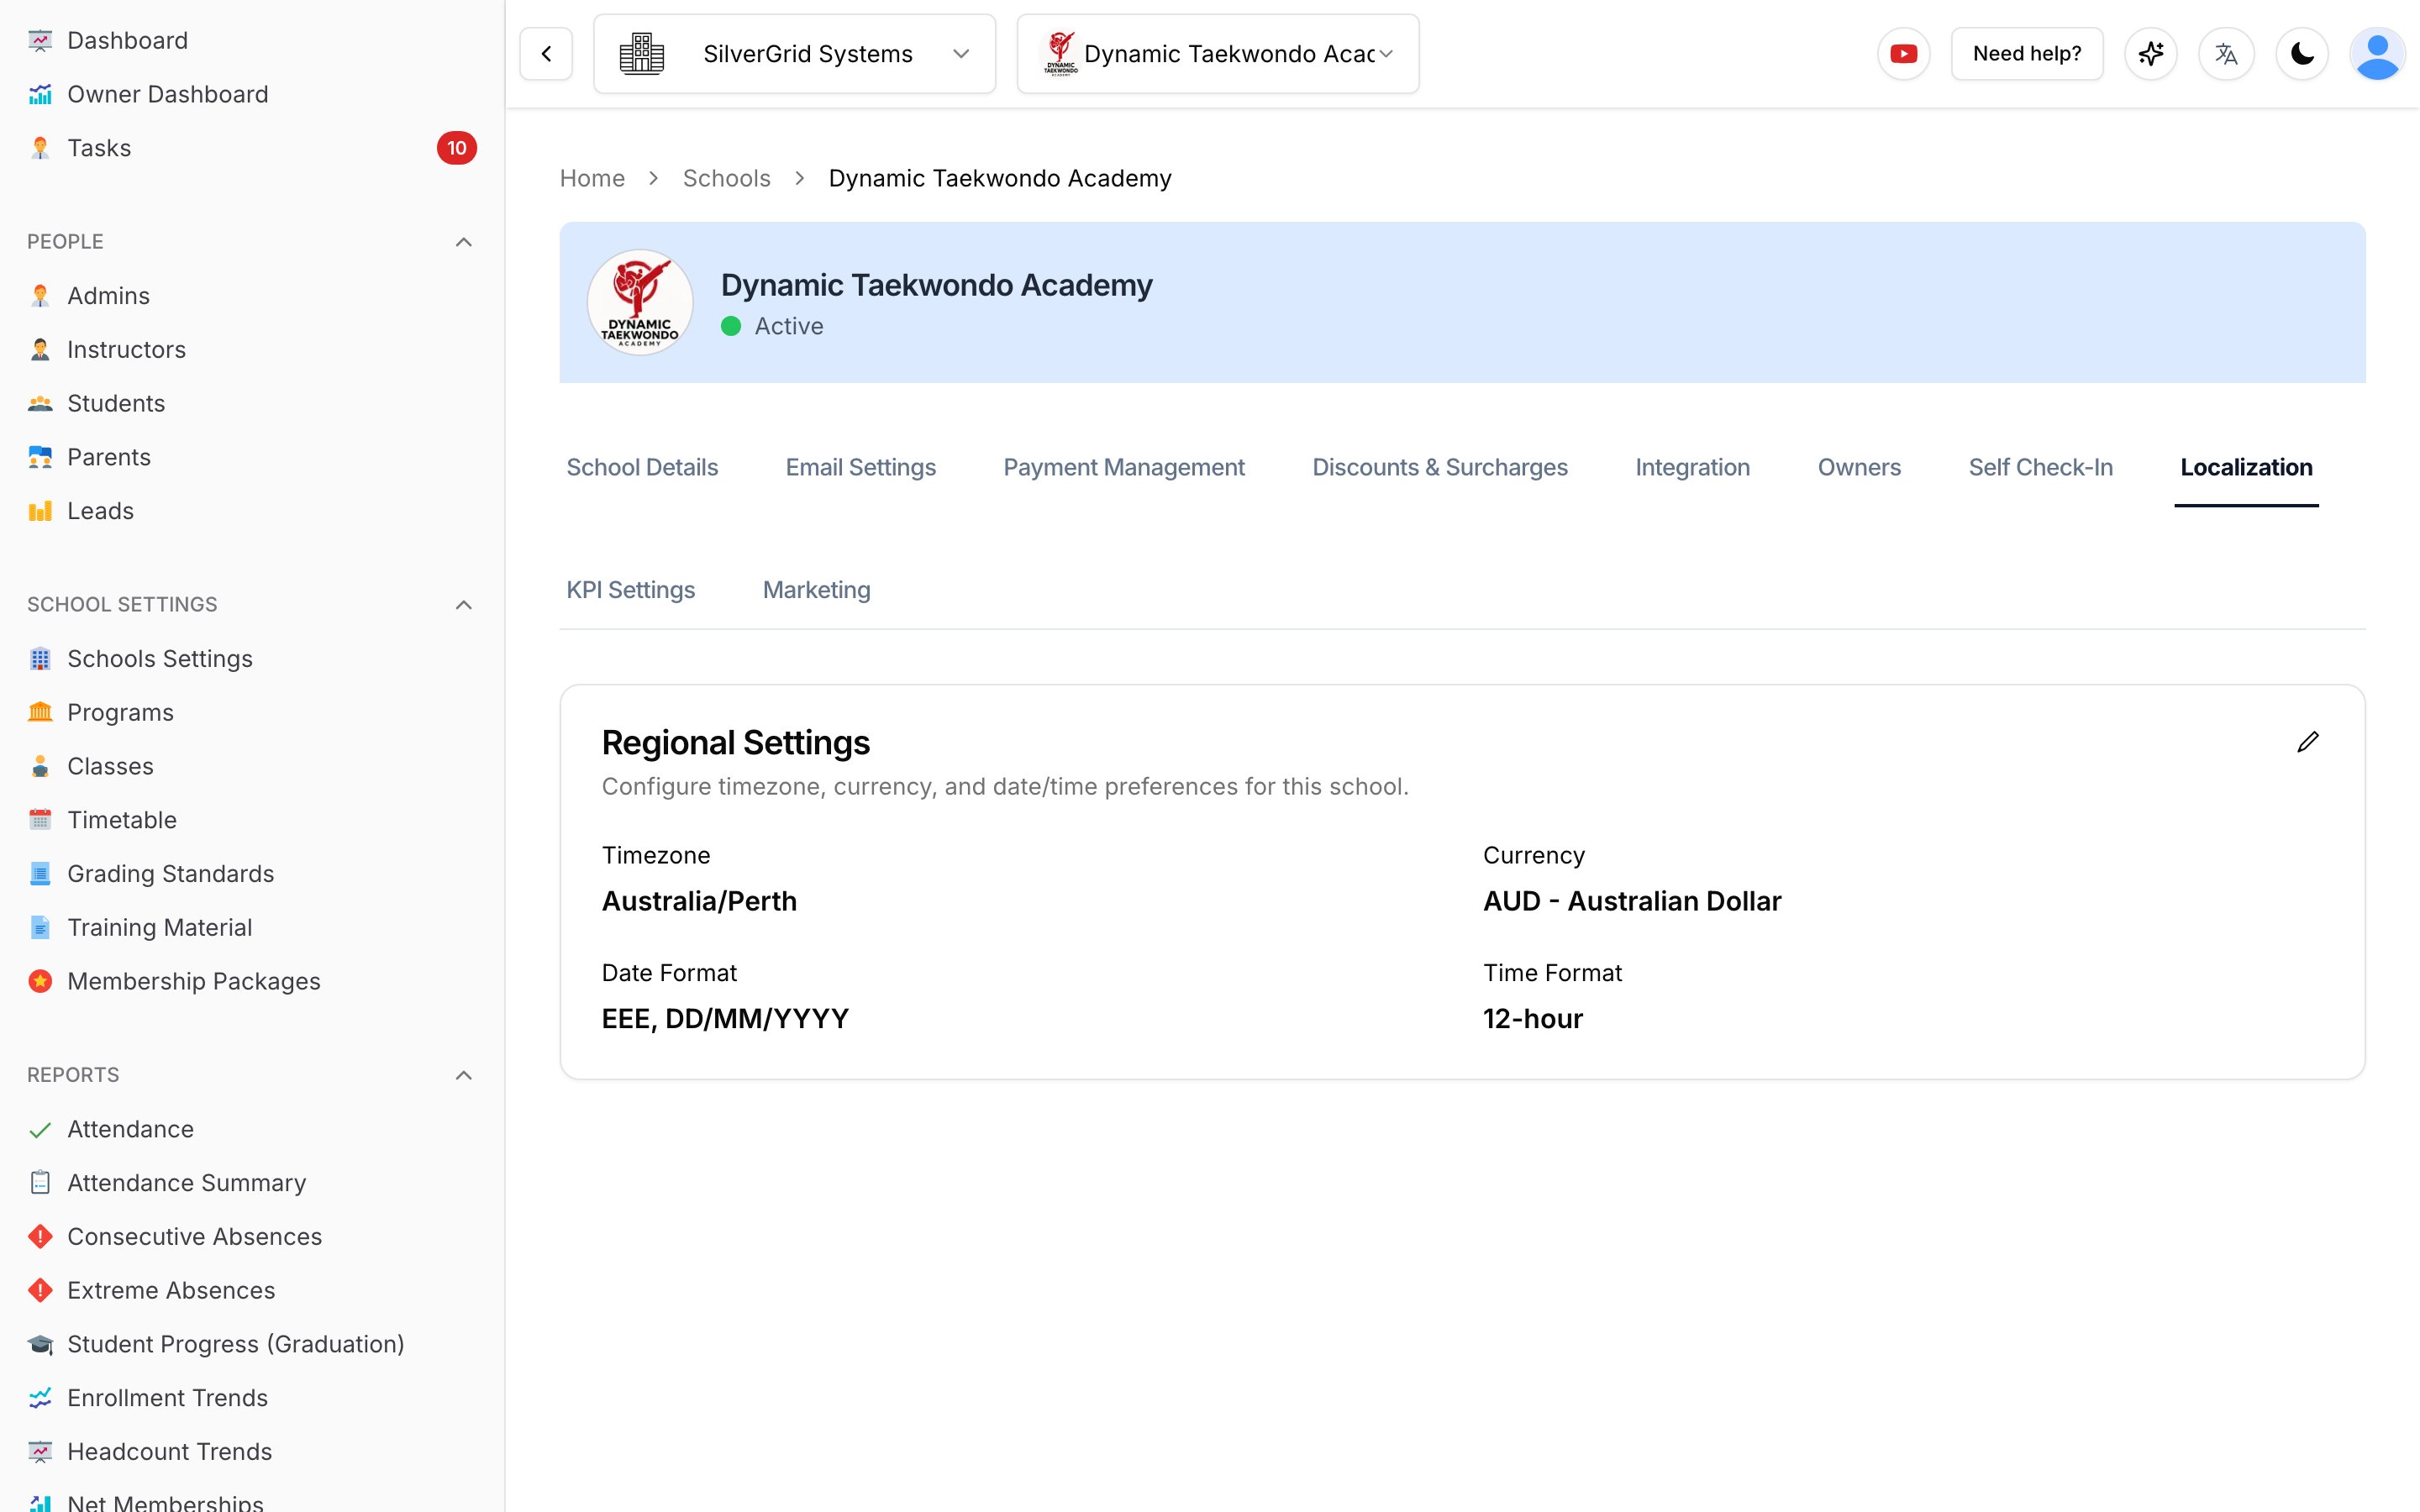The height and width of the screenshot is (1512, 2420).
Task: Collapse the PEOPLE sidebar section
Action: 463,242
